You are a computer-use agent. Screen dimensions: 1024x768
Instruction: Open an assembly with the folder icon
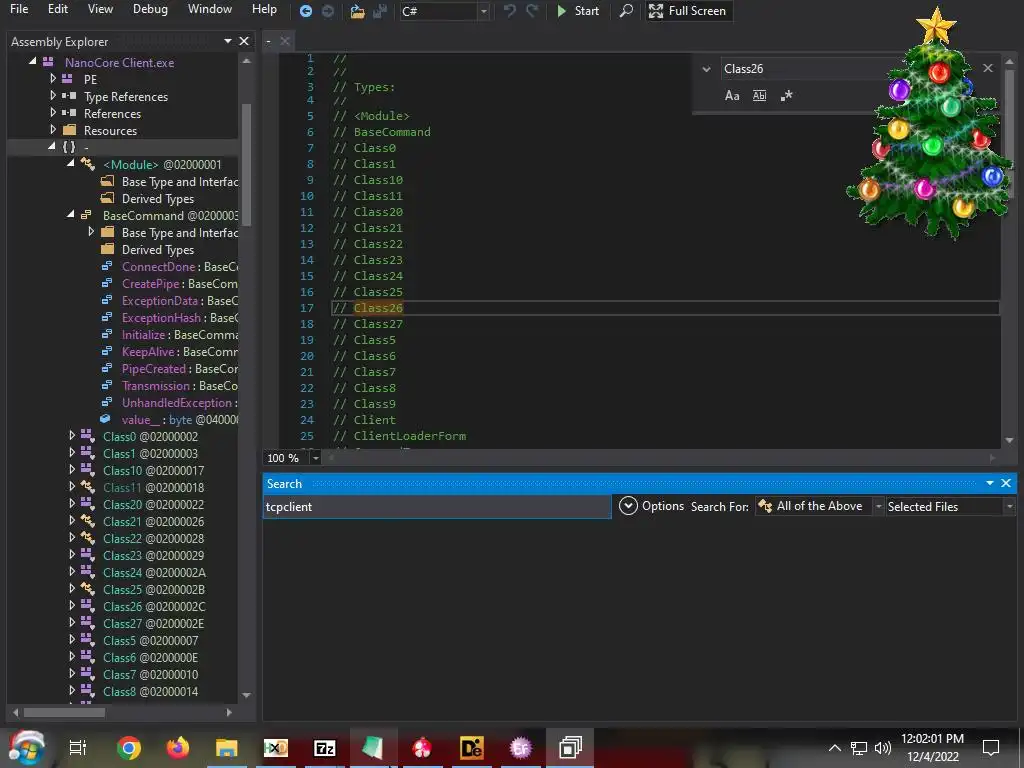[x=357, y=11]
